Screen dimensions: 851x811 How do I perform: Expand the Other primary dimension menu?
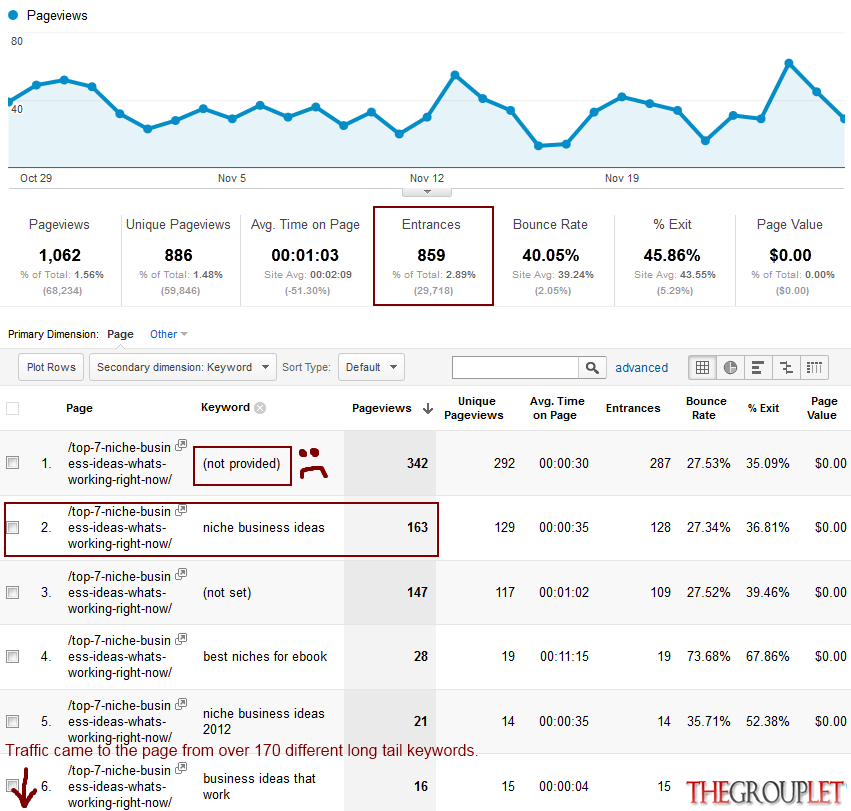click(x=168, y=334)
